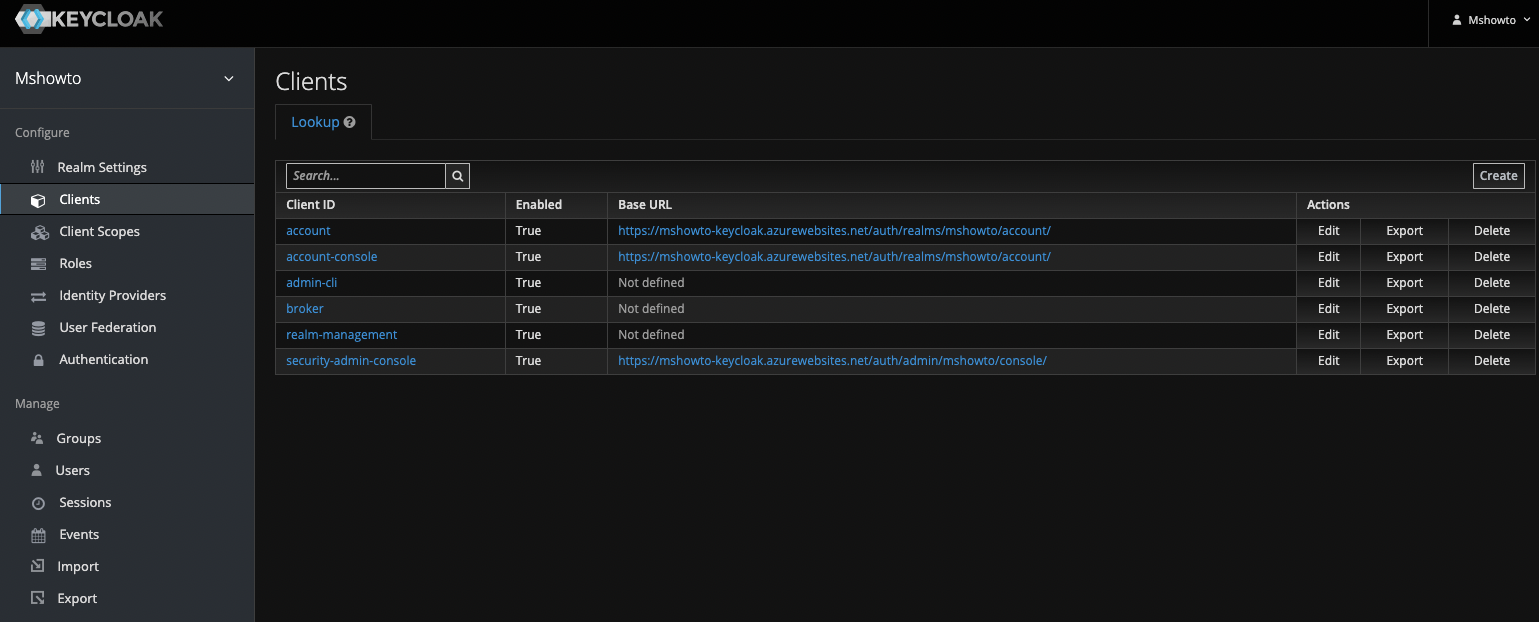Click the Authentication lock icon
Viewport: 1539px width, 622px height.
(x=38, y=360)
